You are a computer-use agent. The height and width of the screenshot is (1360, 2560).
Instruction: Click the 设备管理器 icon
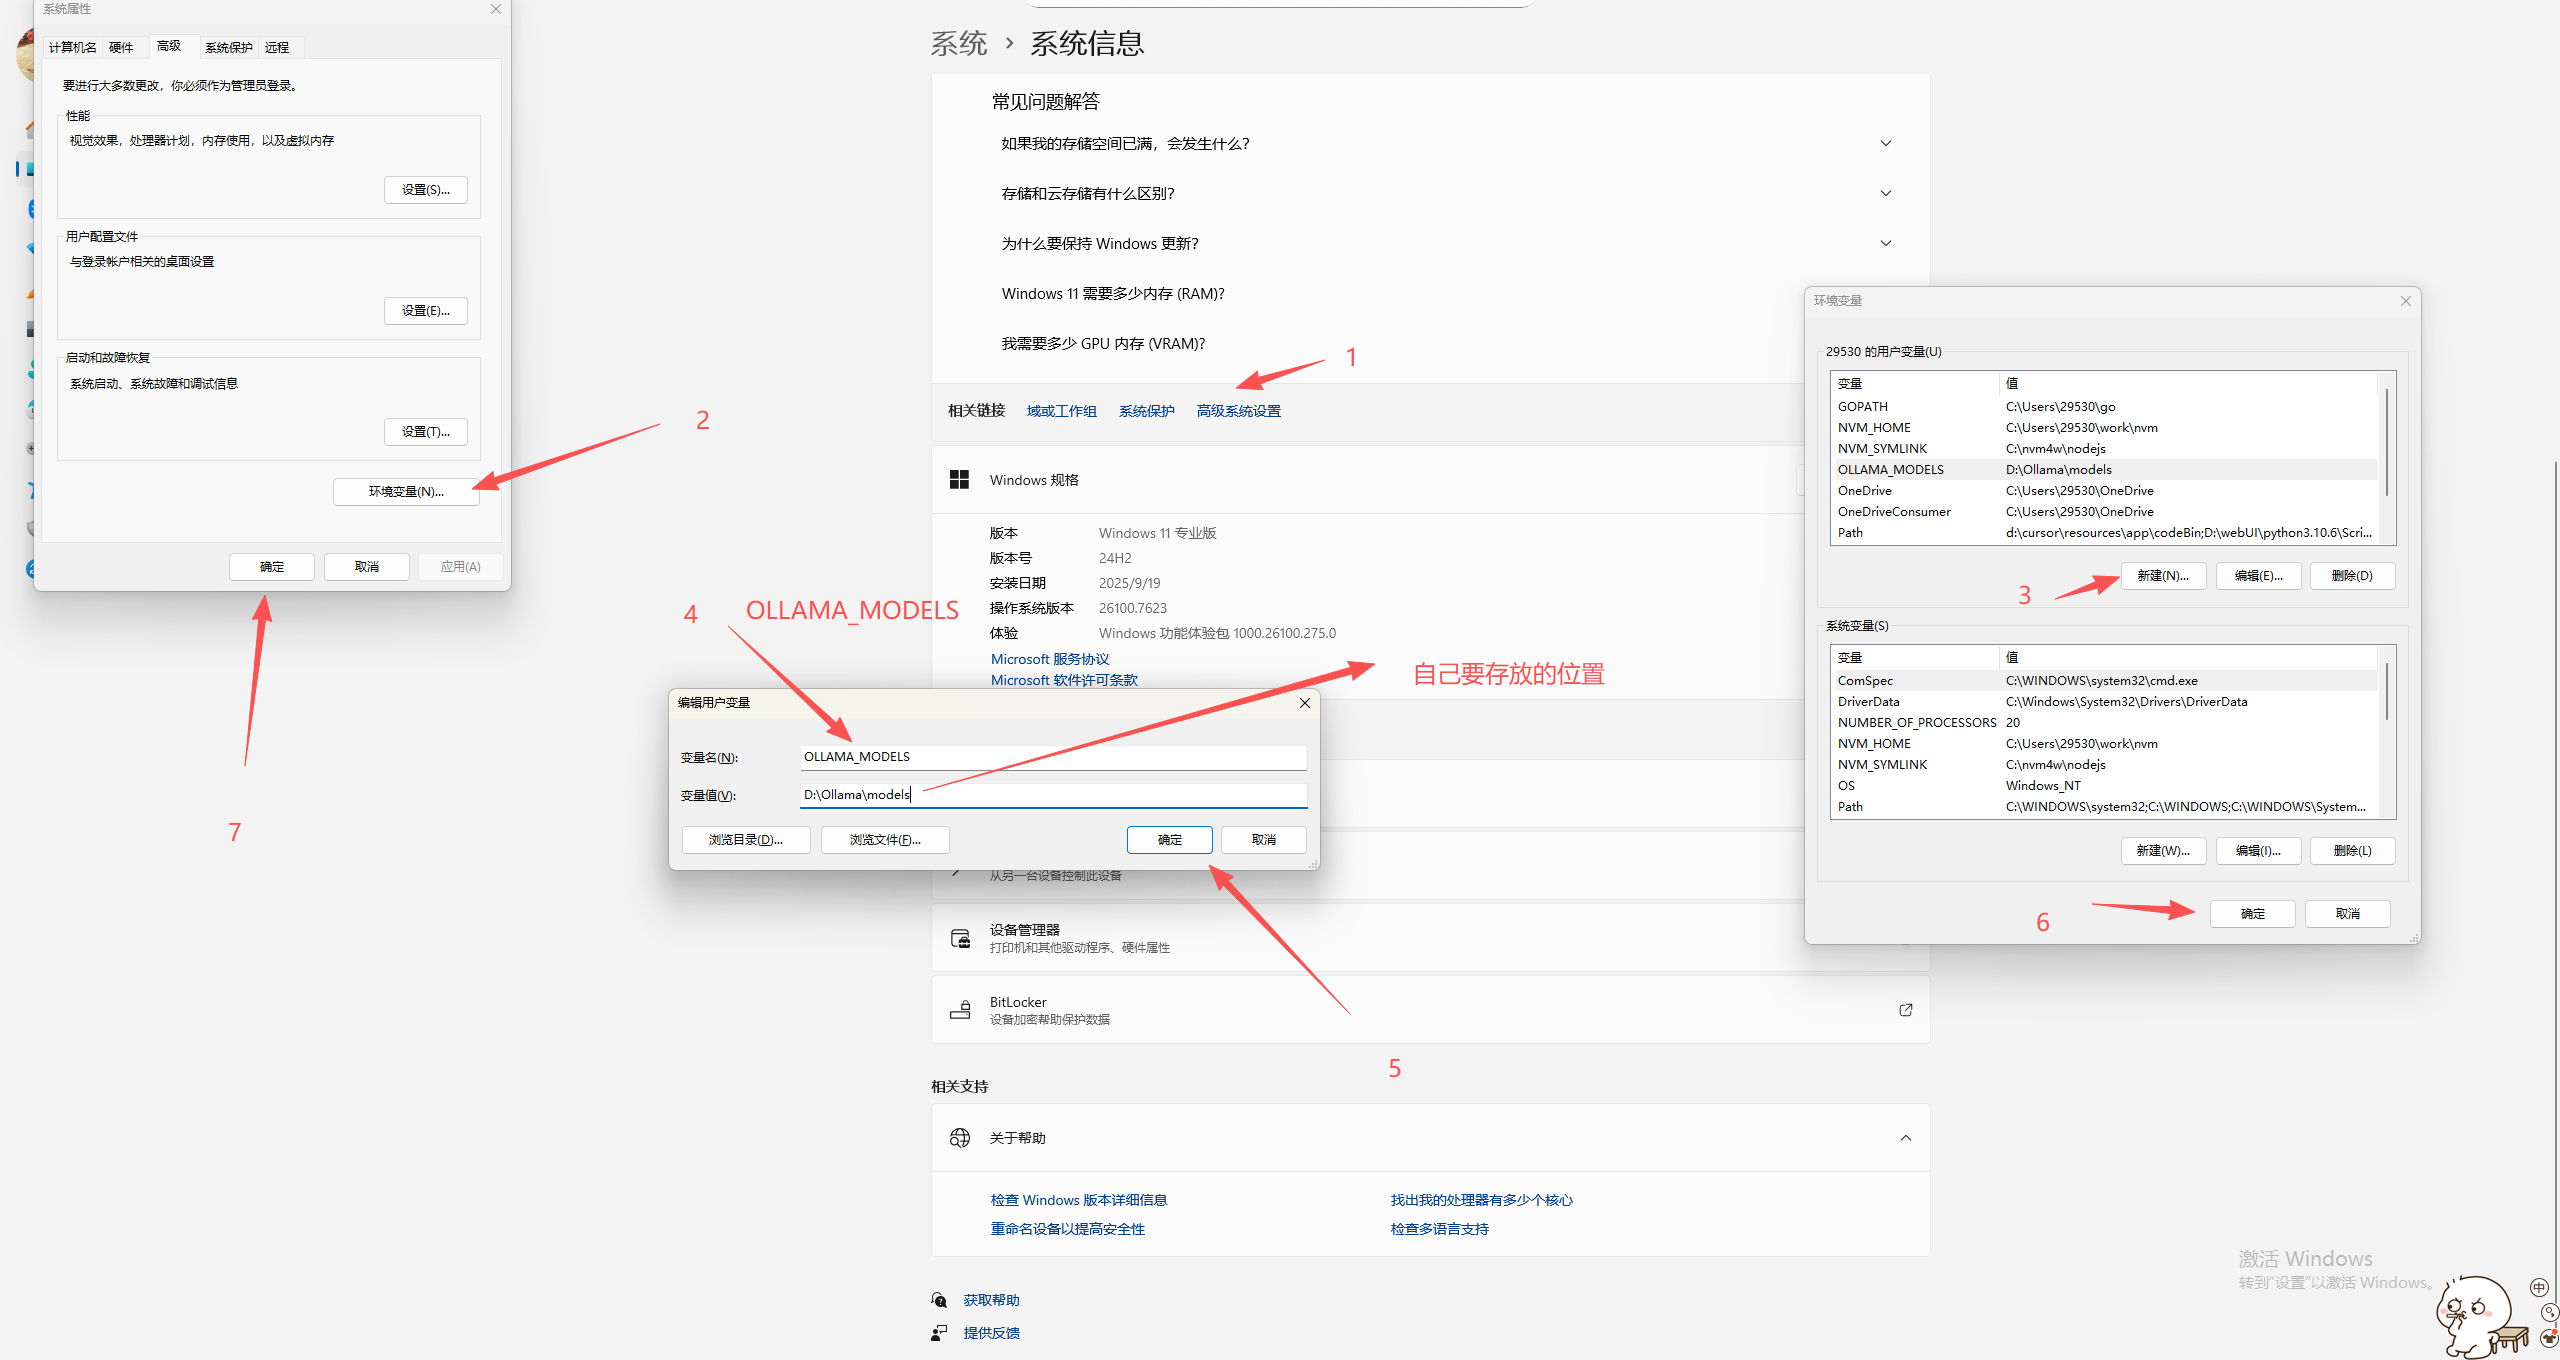click(960, 938)
